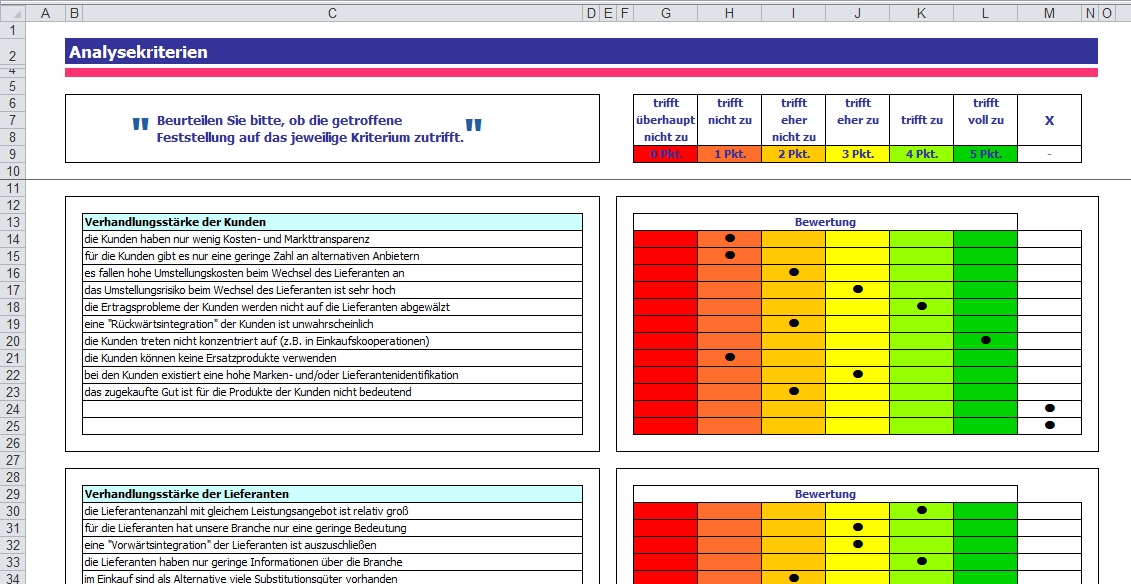Screen dimensions: 1131x584
Task: Click the rating dot for 'Vorwärtsintegration' row
Action: click(858, 544)
